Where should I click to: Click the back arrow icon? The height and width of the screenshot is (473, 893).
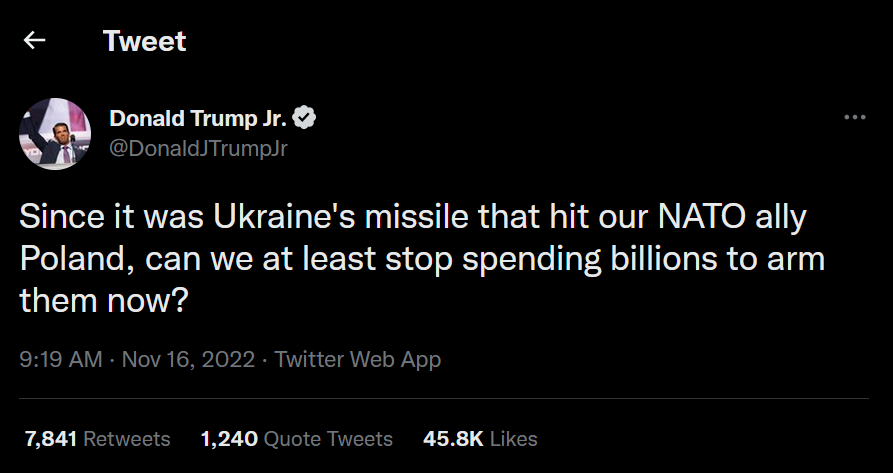pyautogui.click(x=35, y=41)
